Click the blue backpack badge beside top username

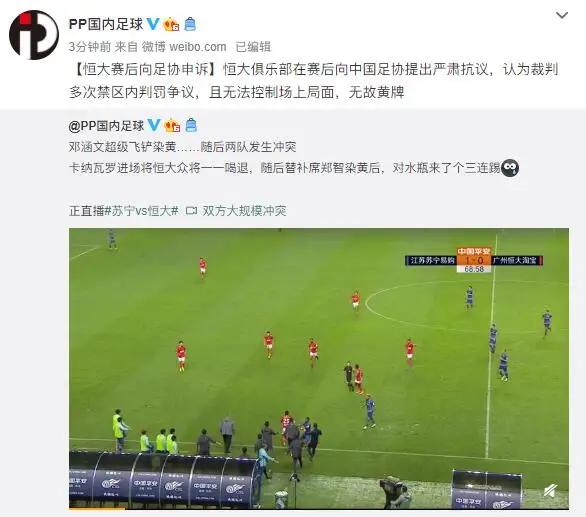[x=190, y=24]
